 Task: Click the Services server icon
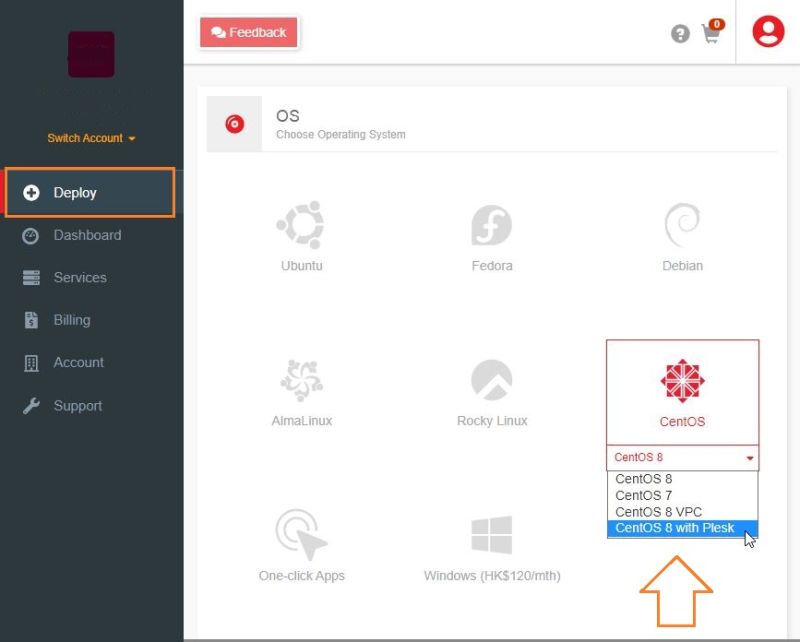31,278
